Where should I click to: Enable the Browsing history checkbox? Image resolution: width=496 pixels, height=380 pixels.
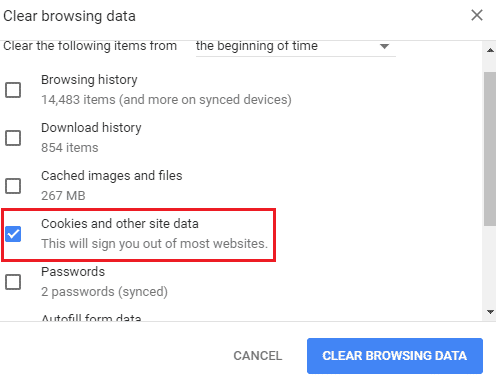pyautogui.click(x=13, y=90)
